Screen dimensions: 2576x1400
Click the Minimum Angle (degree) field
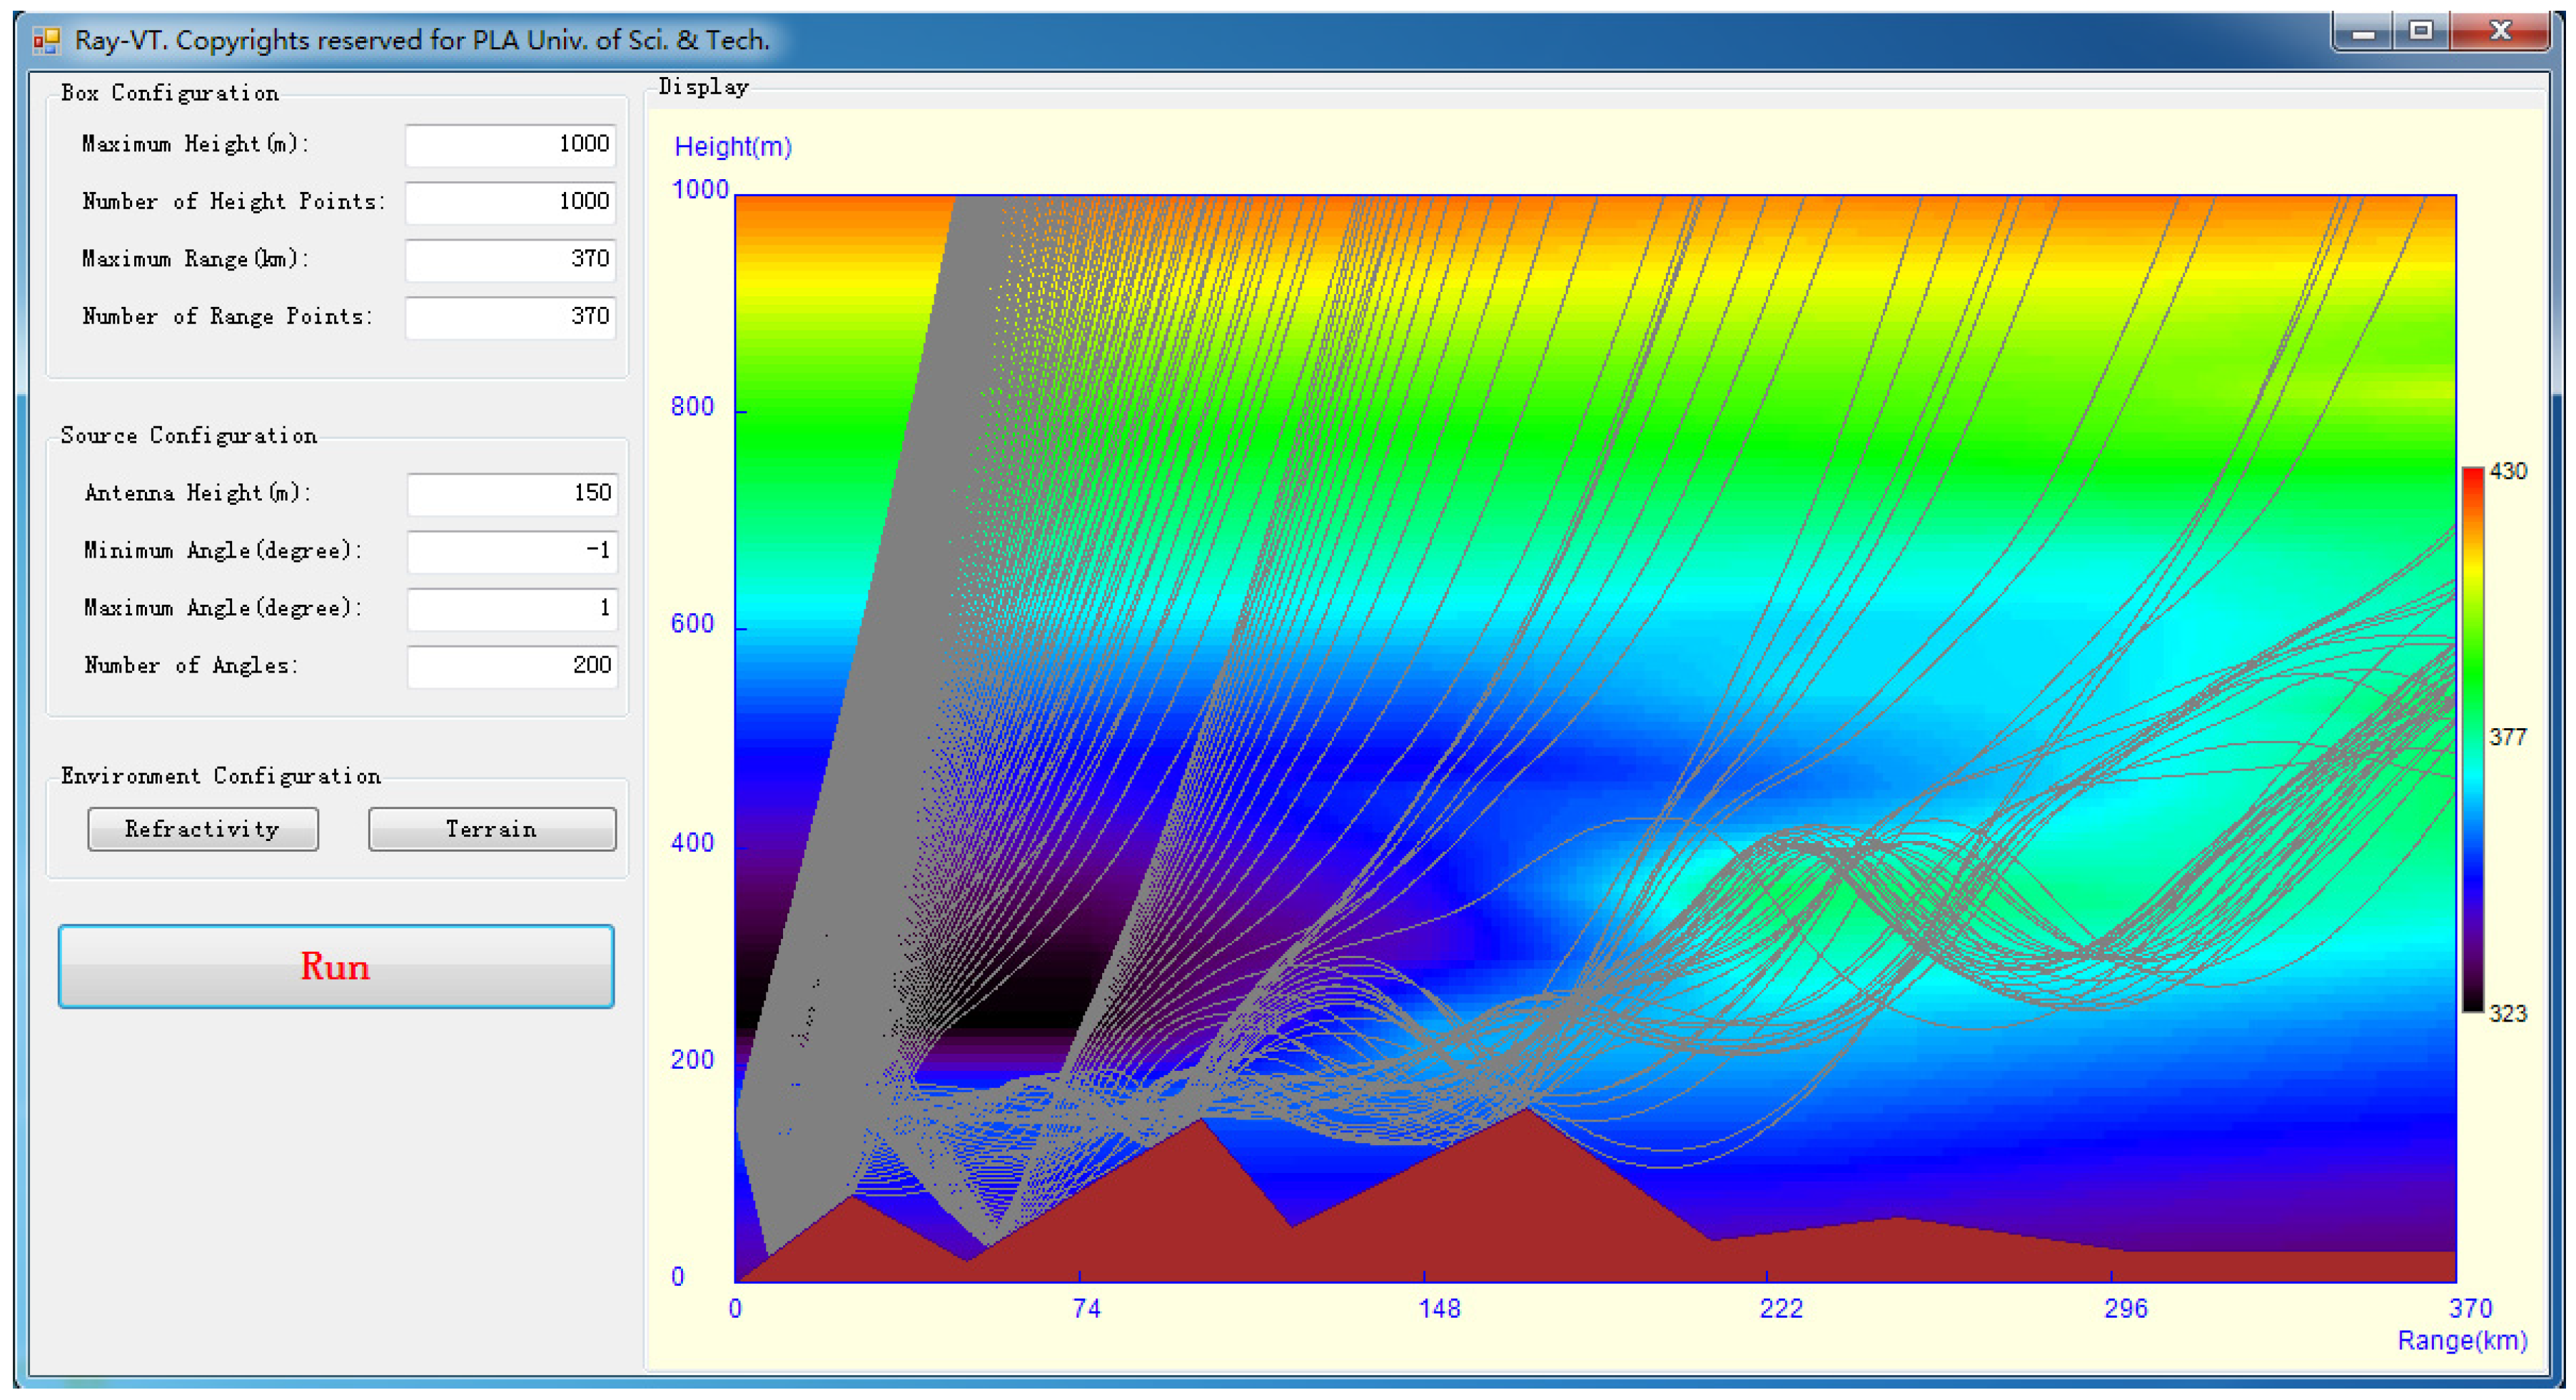pos(512,551)
